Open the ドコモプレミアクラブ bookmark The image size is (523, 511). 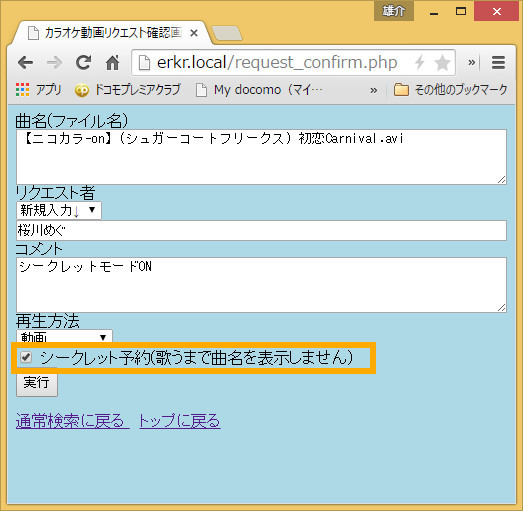tap(127, 90)
